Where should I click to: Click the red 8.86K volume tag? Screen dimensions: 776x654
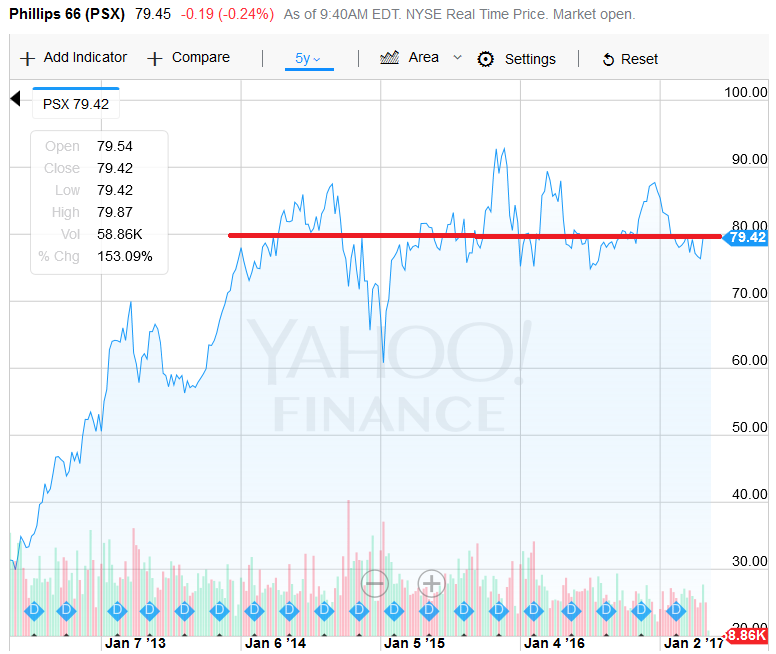746,635
